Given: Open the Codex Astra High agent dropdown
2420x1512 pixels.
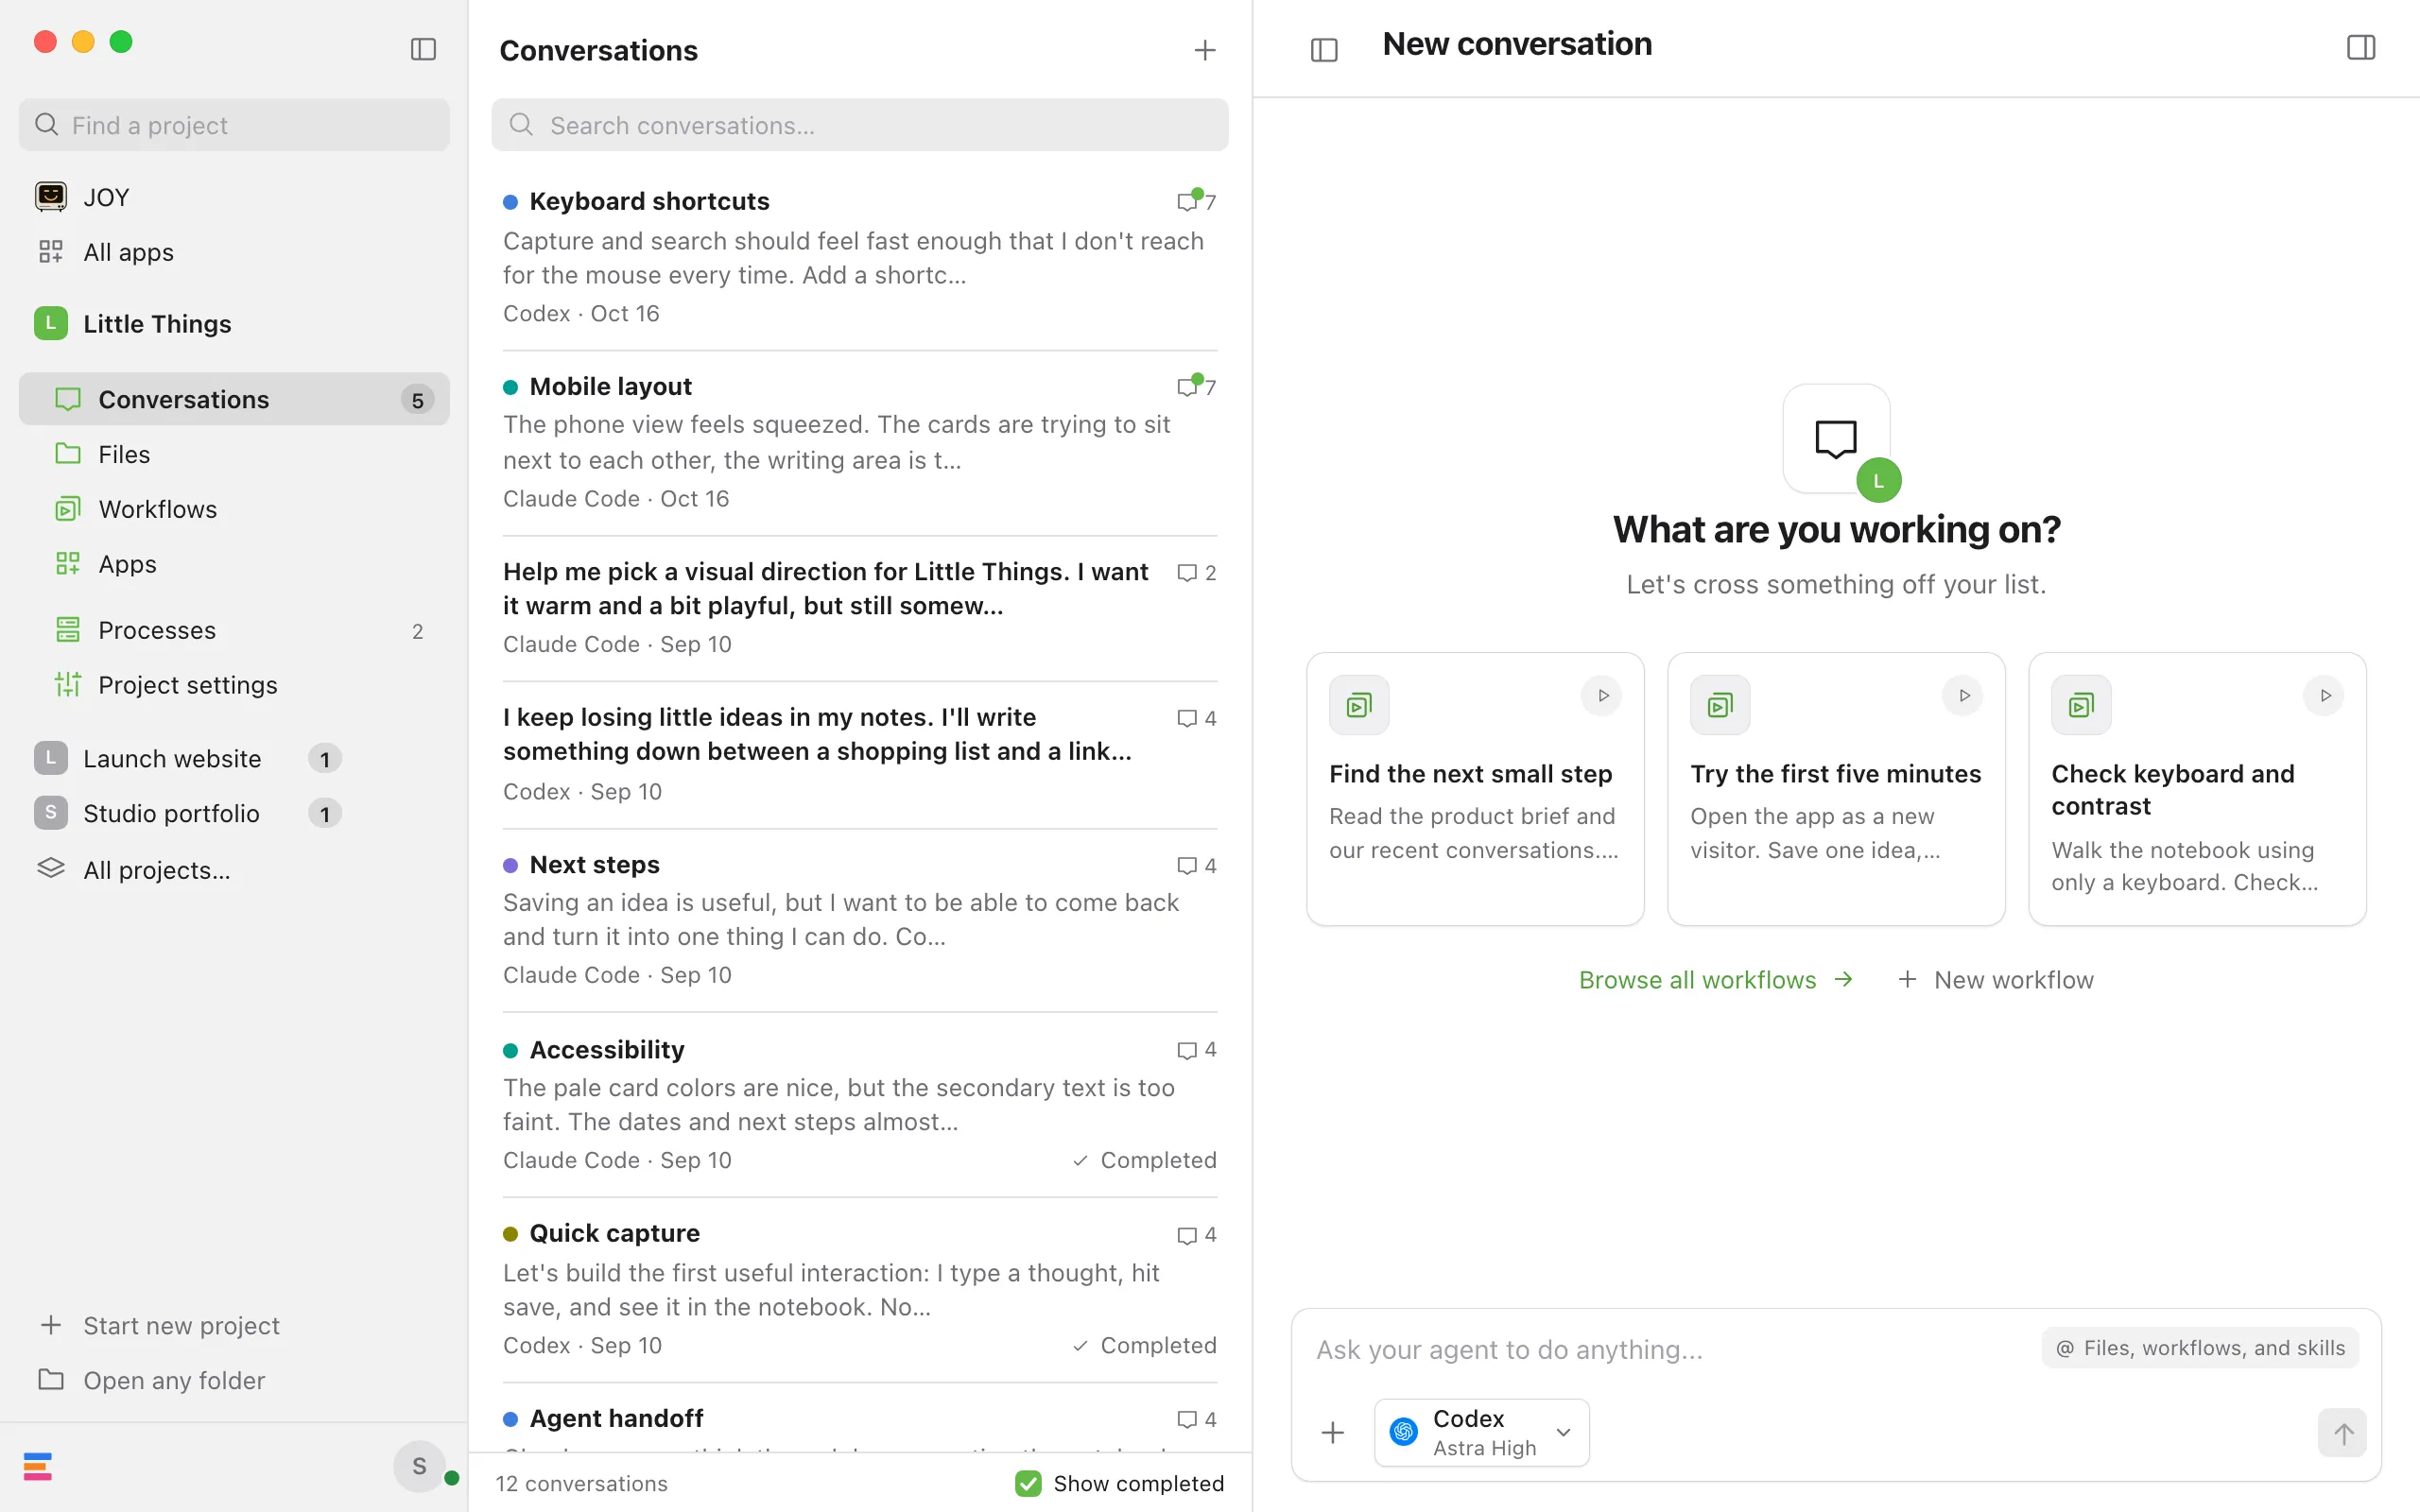Looking at the screenshot, I should [x=1481, y=1433].
